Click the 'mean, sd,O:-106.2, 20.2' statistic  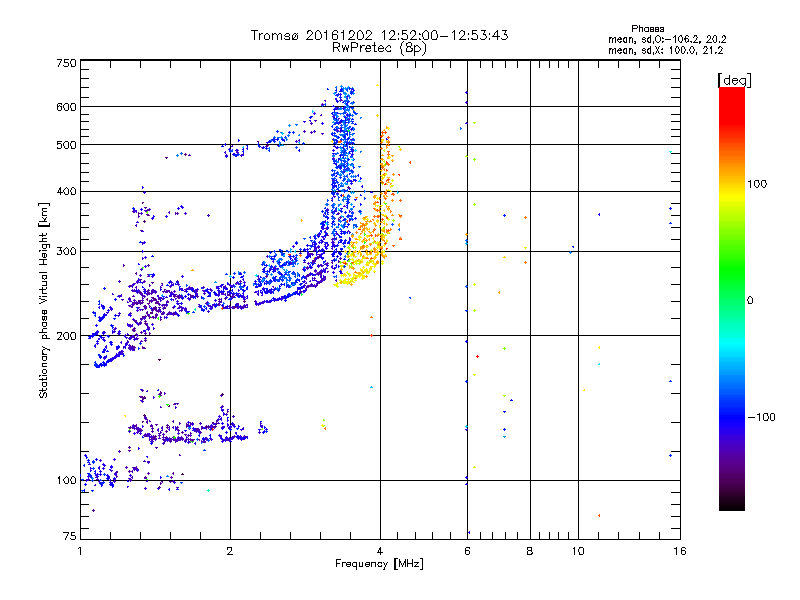click(667, 39)
